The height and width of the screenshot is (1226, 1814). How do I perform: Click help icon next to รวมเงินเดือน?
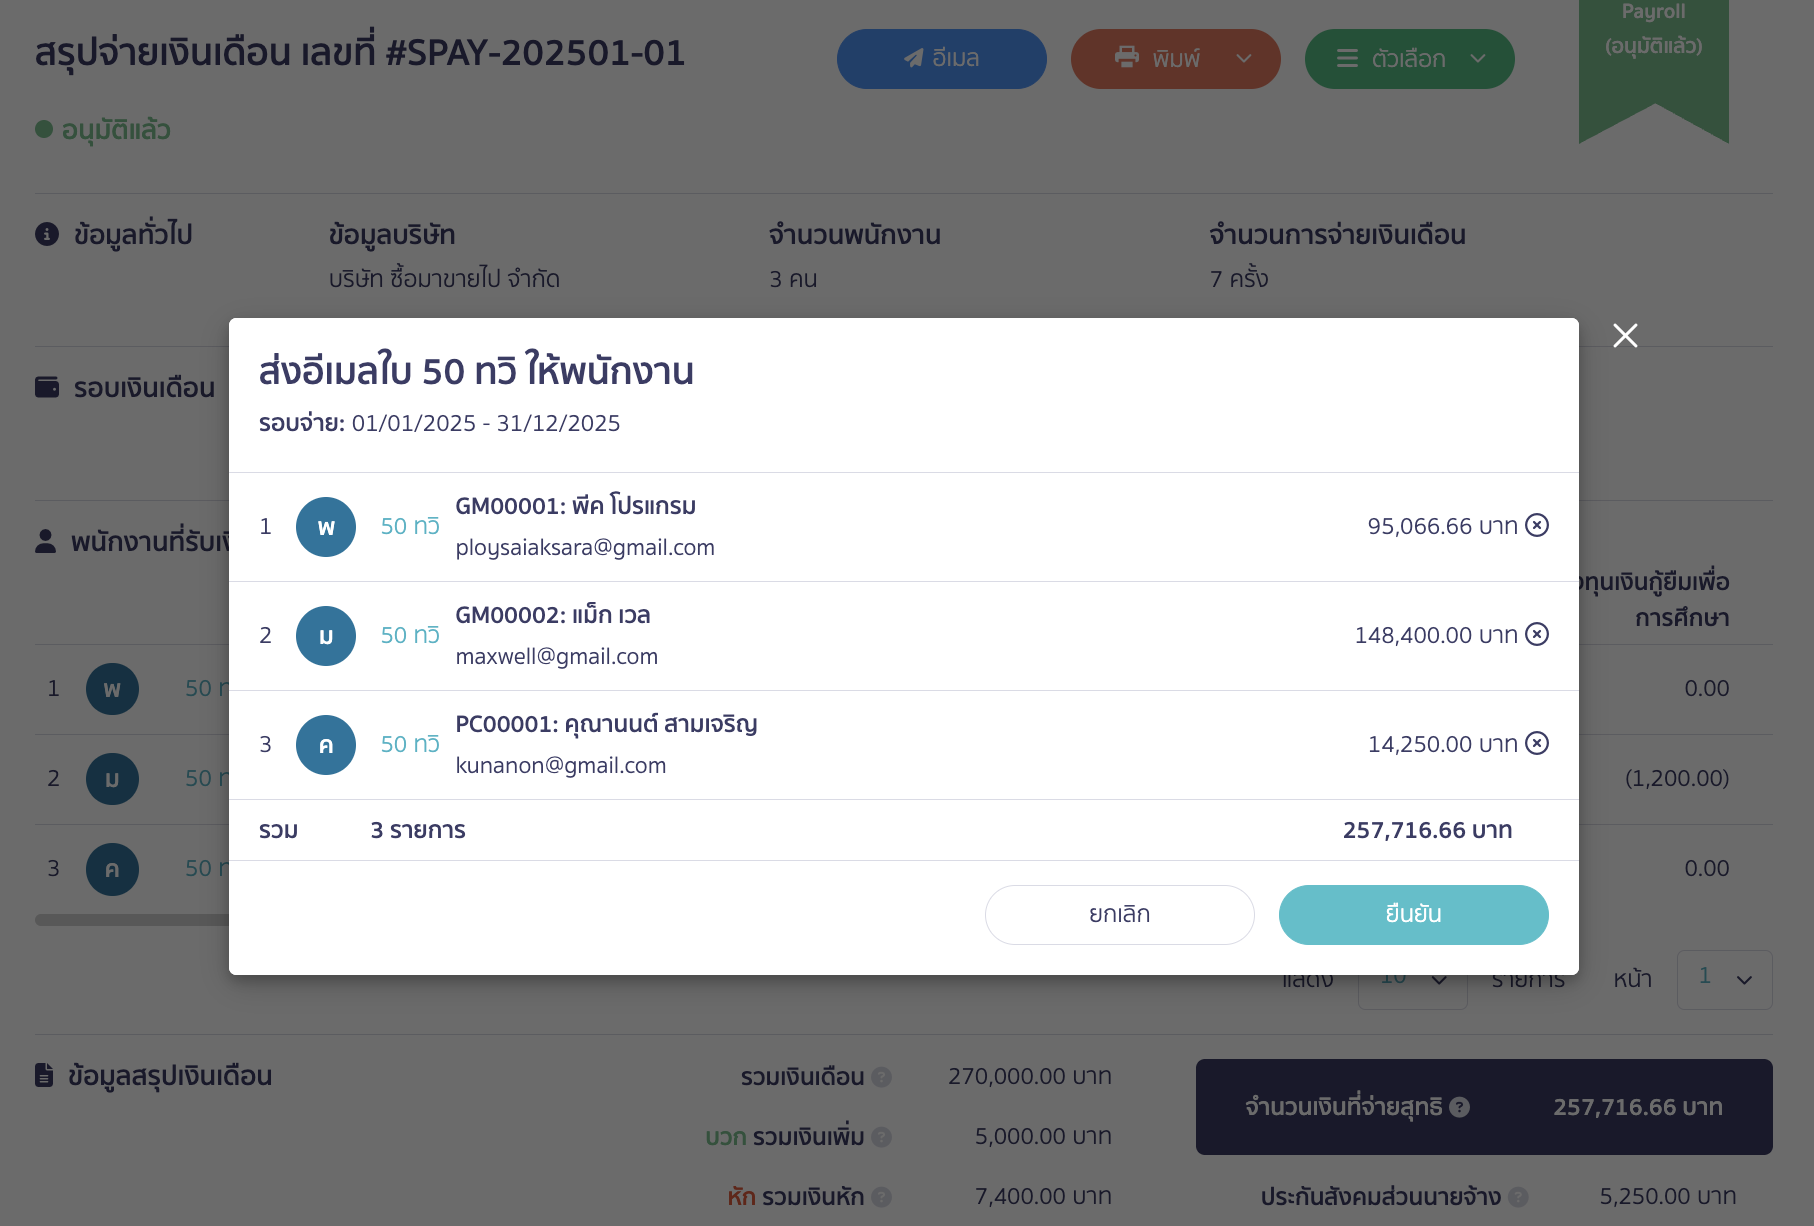click(x=881, y=1077)
